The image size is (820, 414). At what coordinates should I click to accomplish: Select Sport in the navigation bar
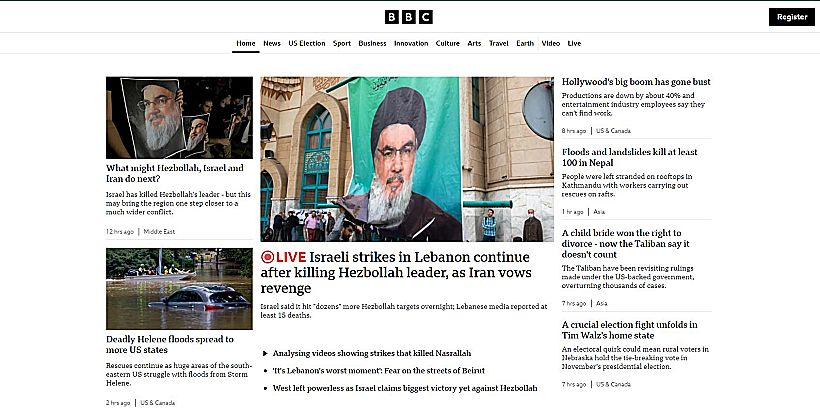(x=342, y=43)
